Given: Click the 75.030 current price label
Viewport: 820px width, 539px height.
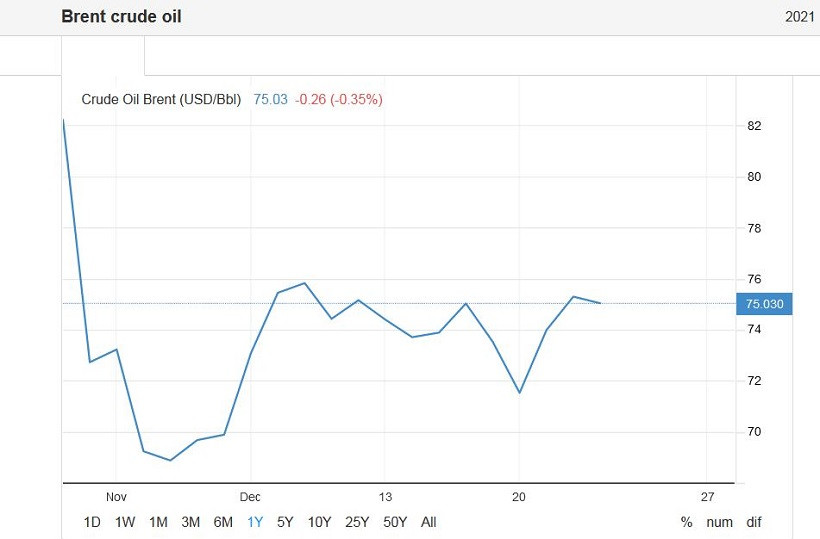Looking at the screenshot, I should click(763, 304).
